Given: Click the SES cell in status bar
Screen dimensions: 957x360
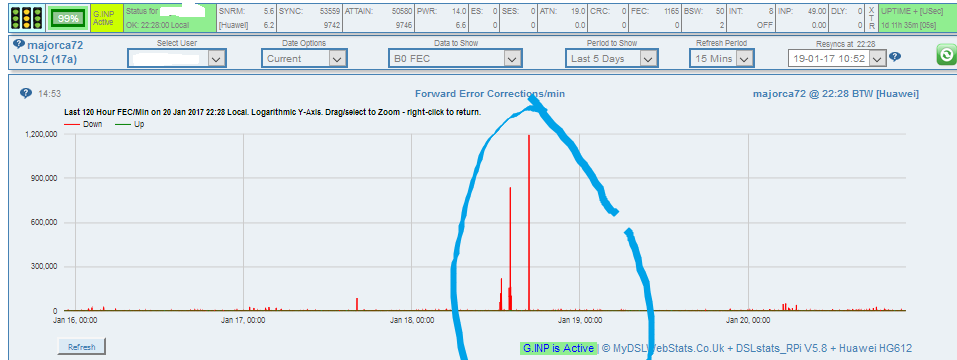Looking at the screenshot, I should 519,18.
